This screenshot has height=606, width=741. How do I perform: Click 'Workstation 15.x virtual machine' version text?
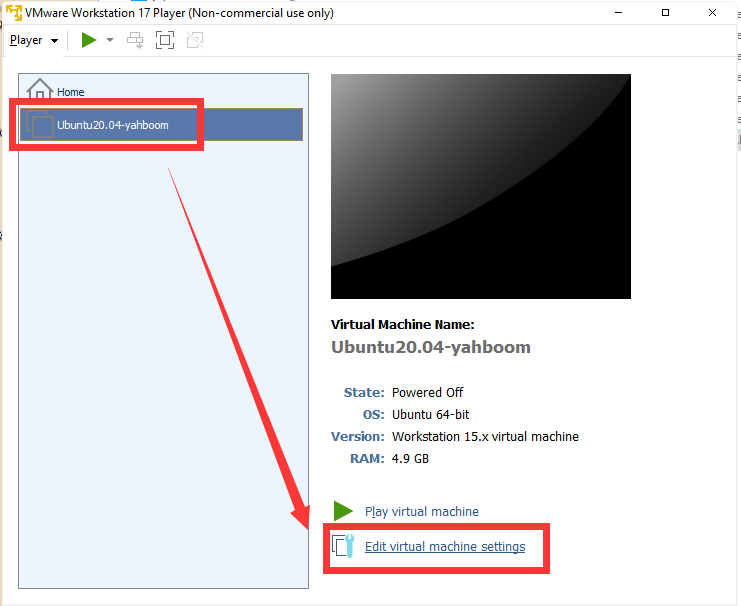tap(485, 436)
